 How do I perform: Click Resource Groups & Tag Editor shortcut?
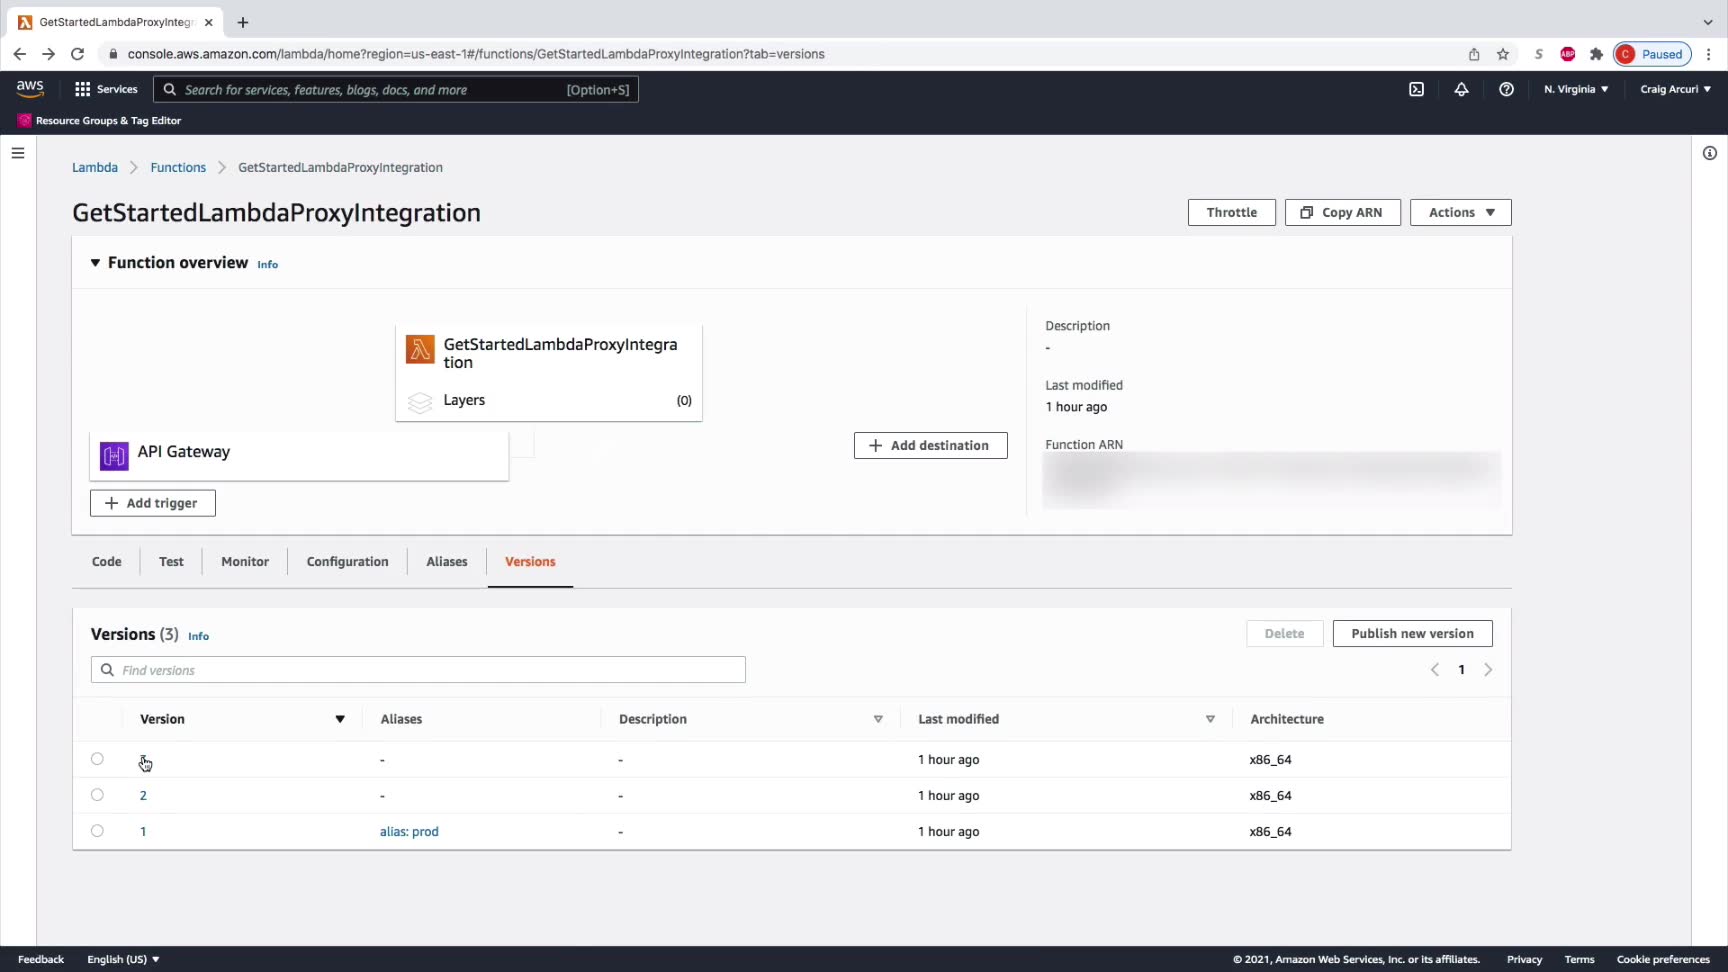click(99, 120)
